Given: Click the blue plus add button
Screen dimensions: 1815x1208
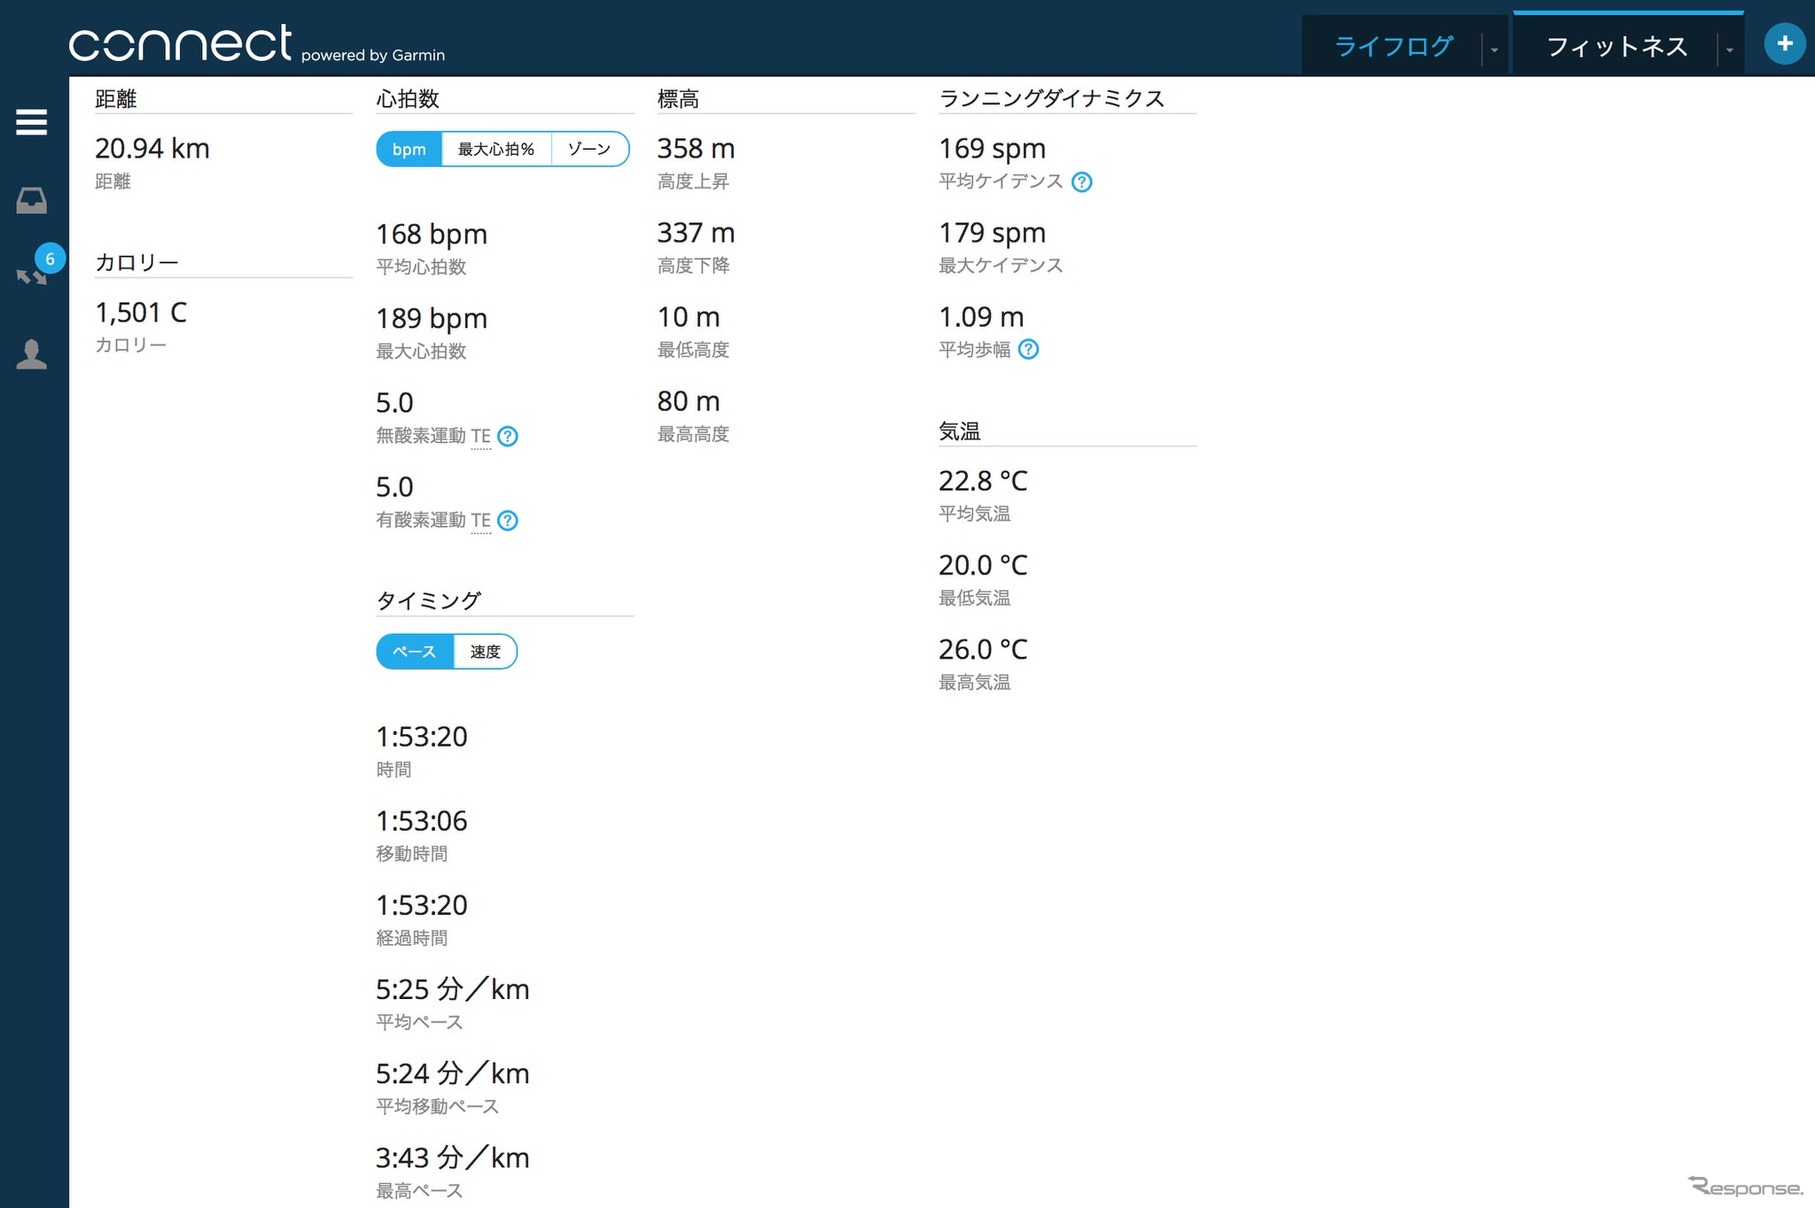Looking at the screenshot, I should click(x=1785, y=43).
